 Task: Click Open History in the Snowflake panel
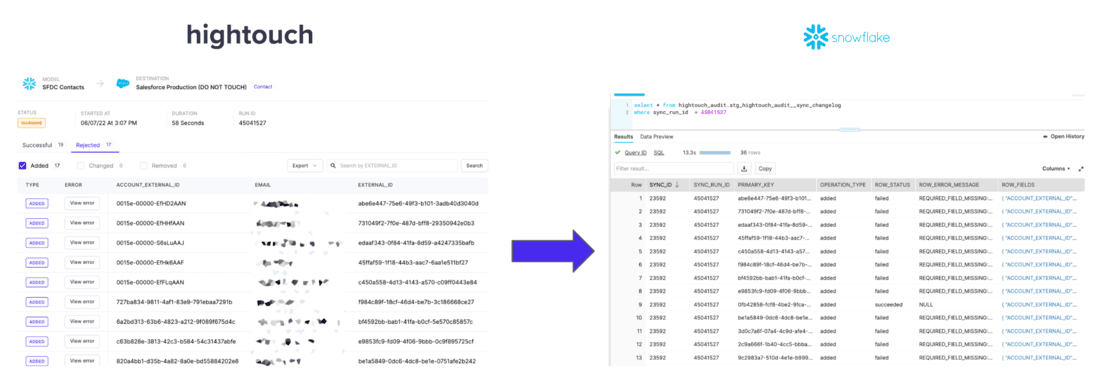(x=1064, y=136)
